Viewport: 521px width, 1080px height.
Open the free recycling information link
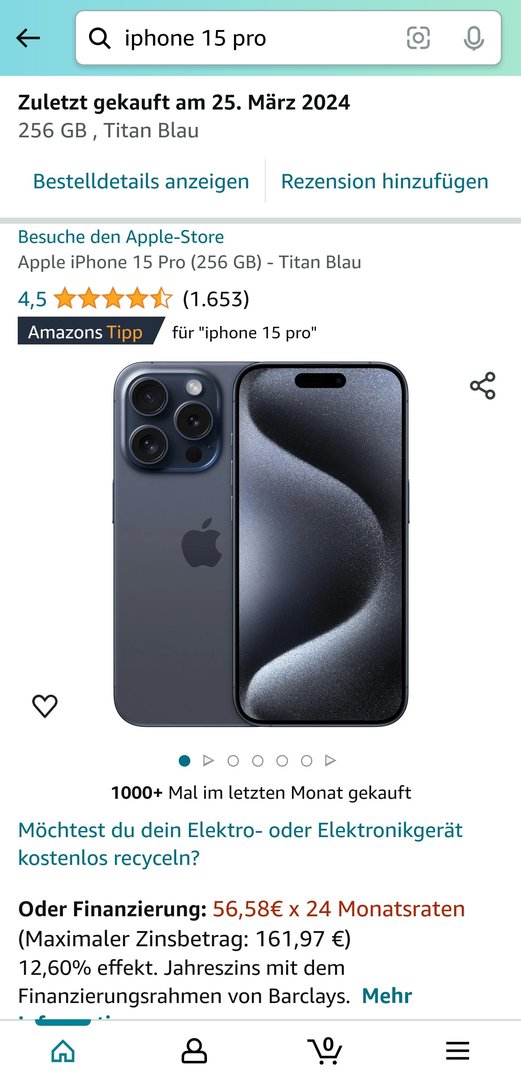pos(241,844)
